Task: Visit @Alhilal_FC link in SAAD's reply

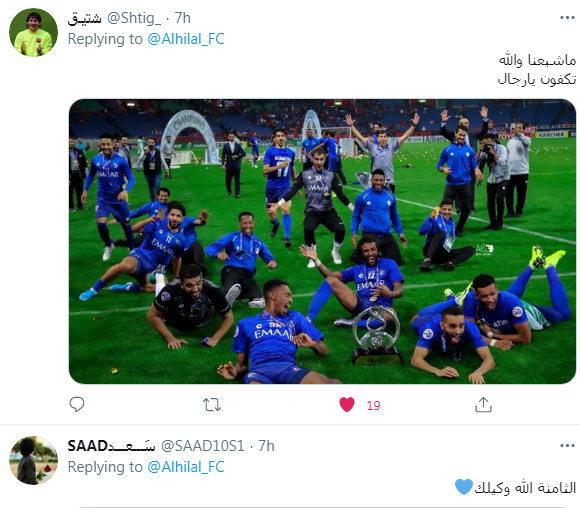Action: pos(186,467)
